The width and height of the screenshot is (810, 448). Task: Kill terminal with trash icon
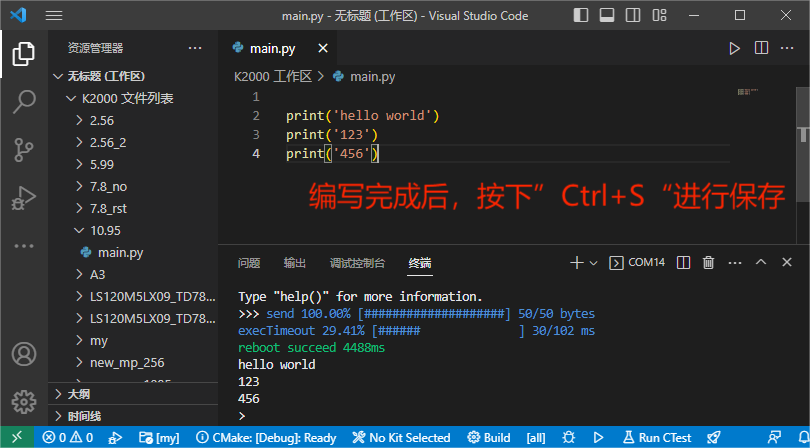(708, 262)
